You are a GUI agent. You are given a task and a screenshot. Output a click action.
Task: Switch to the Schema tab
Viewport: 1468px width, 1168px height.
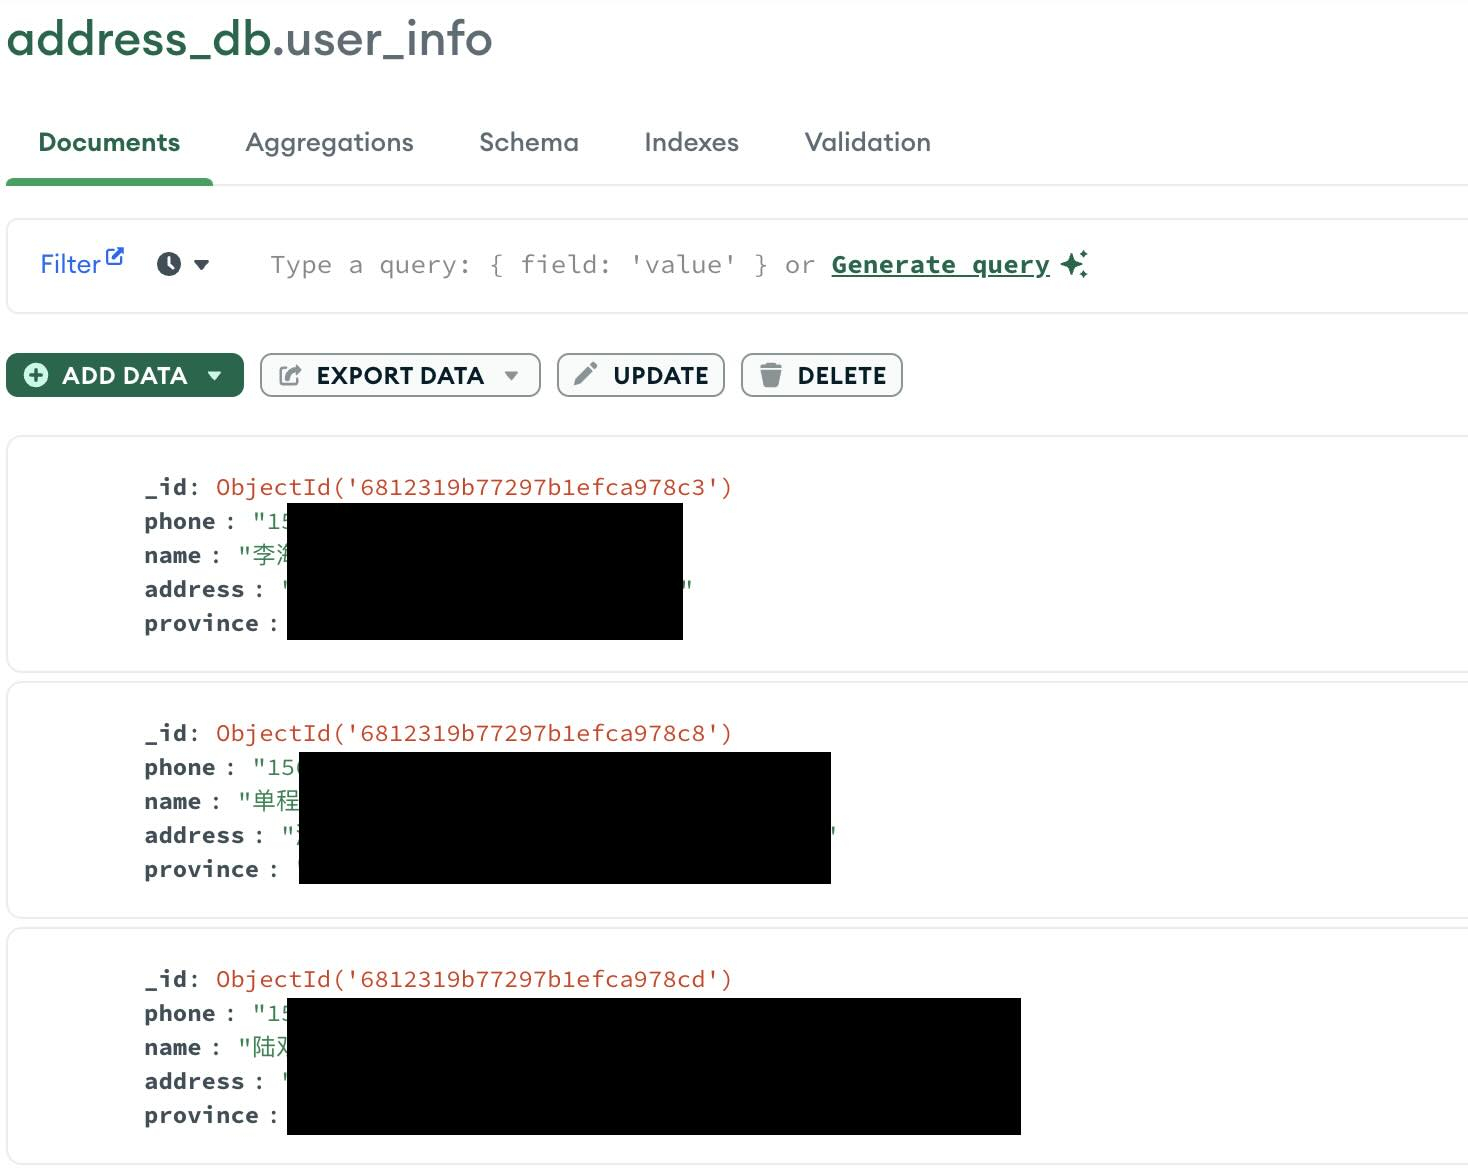[528, 142]
